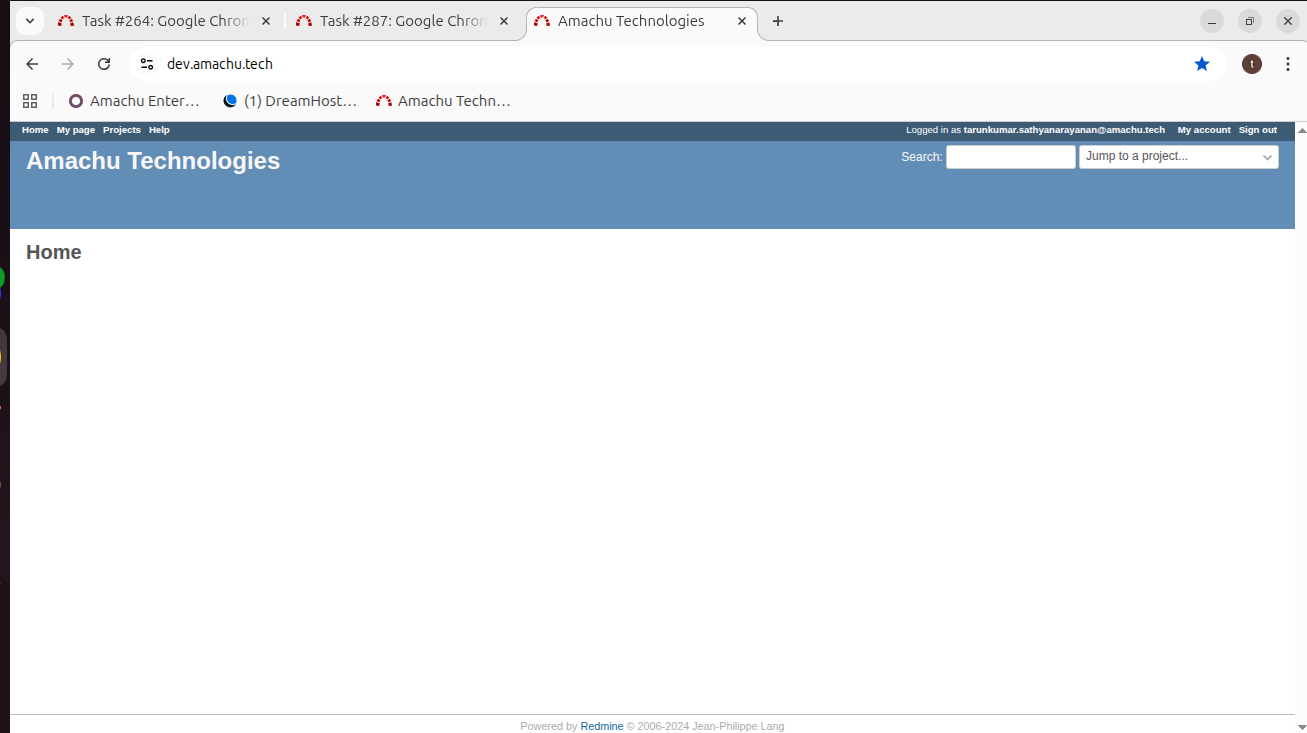Click into the Search input field
This screenshot has width=1307, height=733.
click(x=1010, y=157)
